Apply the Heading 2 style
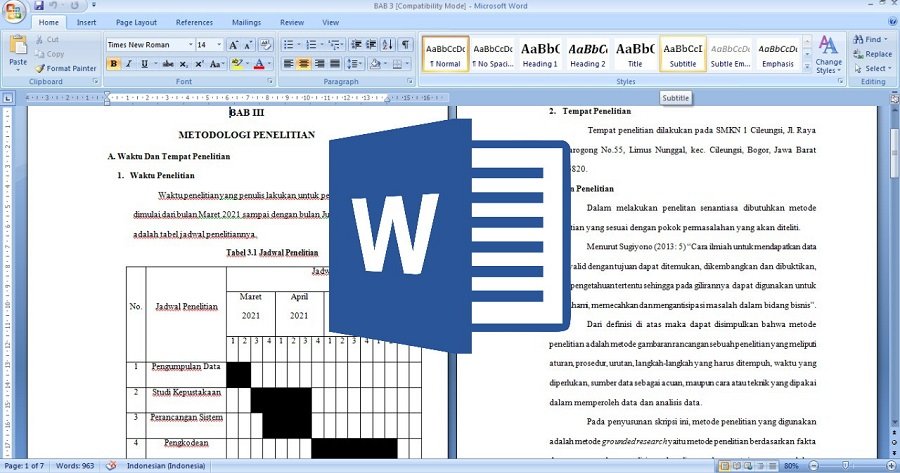The width and height of the screenshot is (900, 473). coord(588,54)
